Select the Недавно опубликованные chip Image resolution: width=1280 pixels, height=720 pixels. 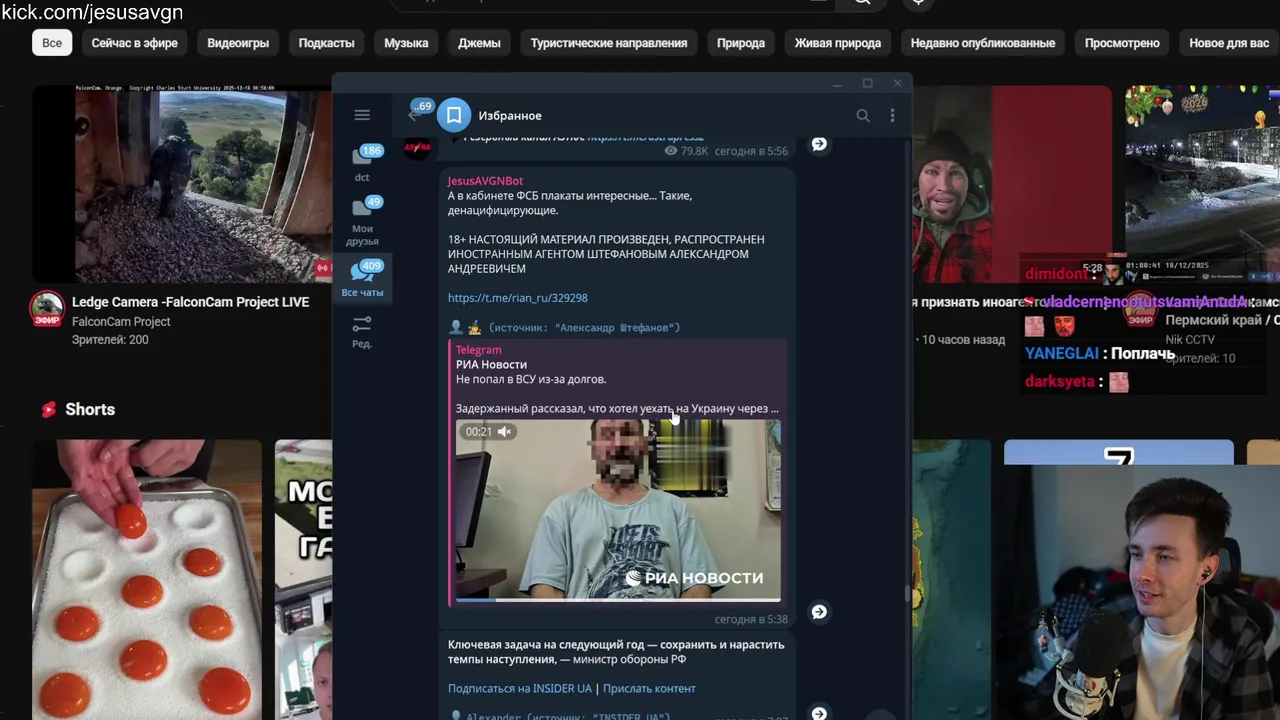click(983, 43)
